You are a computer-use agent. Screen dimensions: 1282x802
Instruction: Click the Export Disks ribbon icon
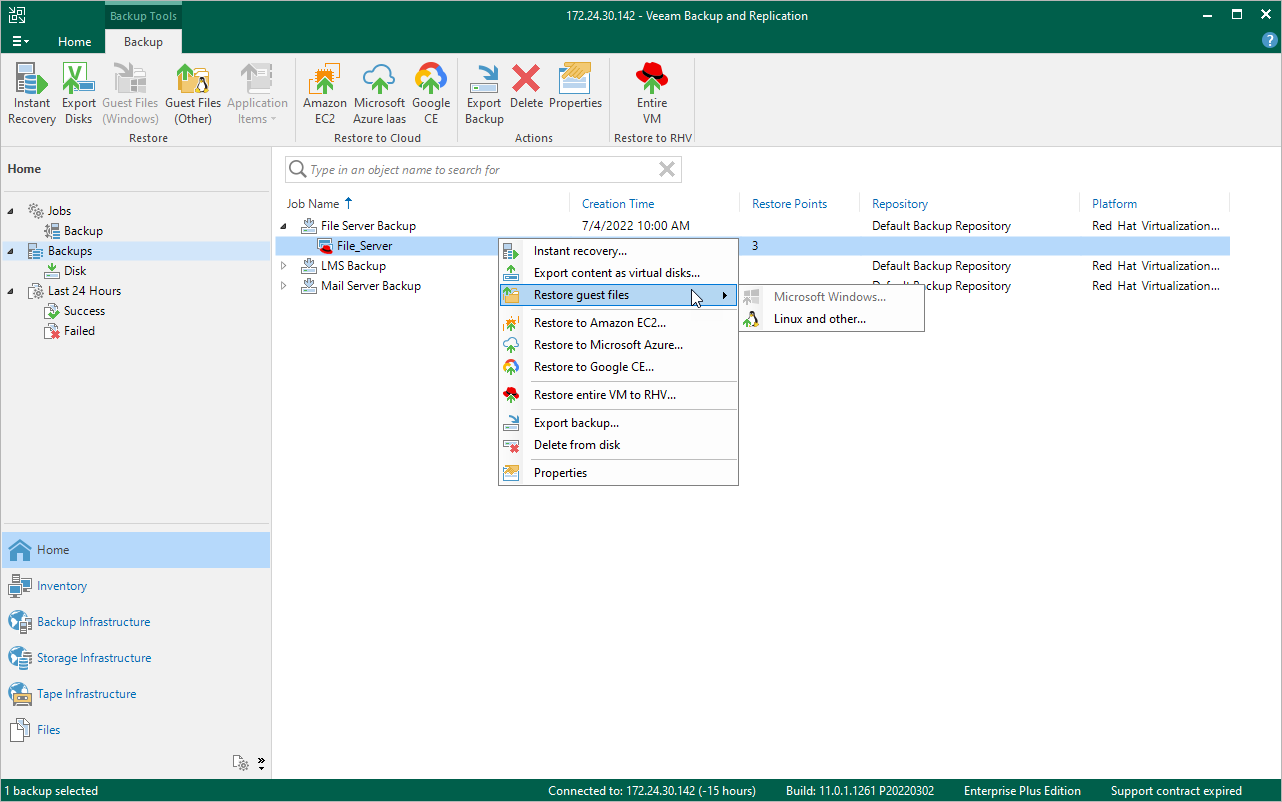click(x=79, y=94)
